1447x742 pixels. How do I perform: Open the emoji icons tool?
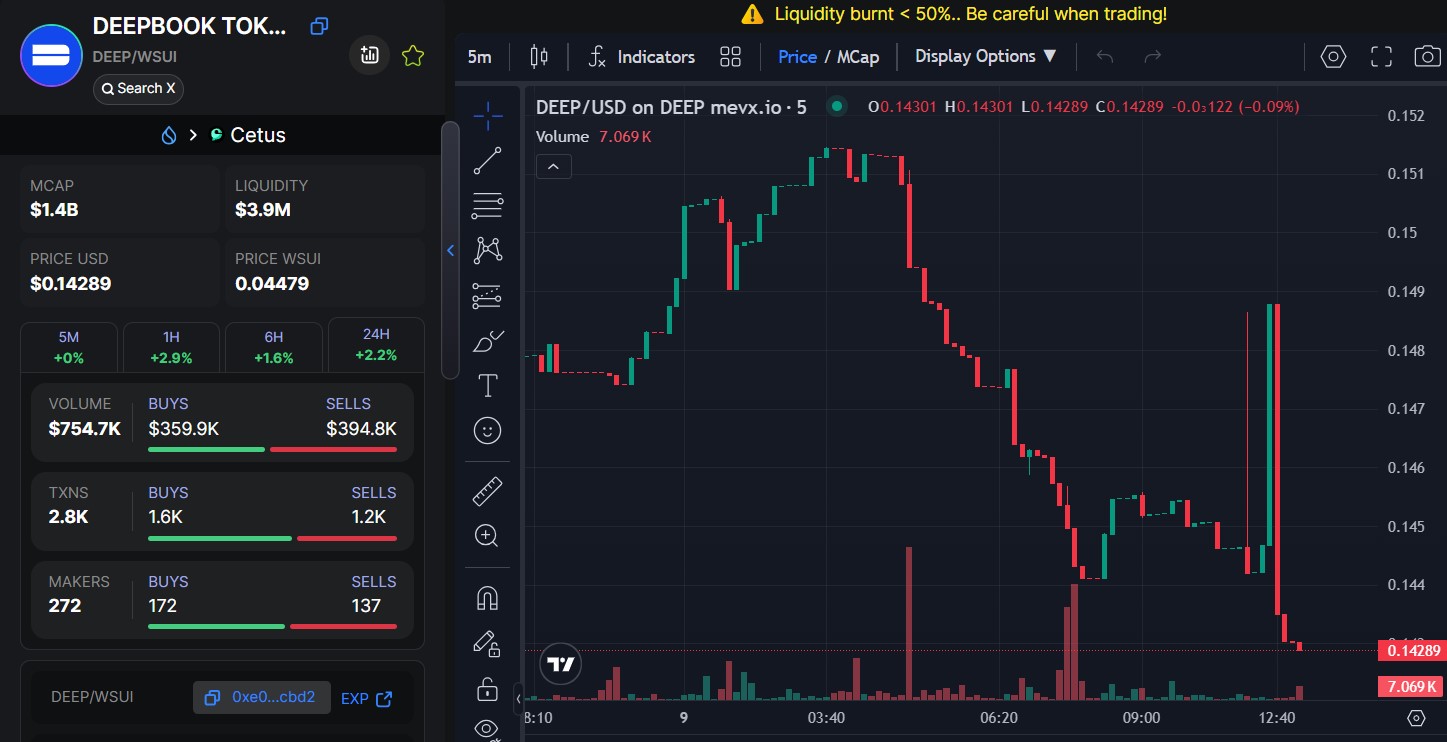click(x=487, y=430)
